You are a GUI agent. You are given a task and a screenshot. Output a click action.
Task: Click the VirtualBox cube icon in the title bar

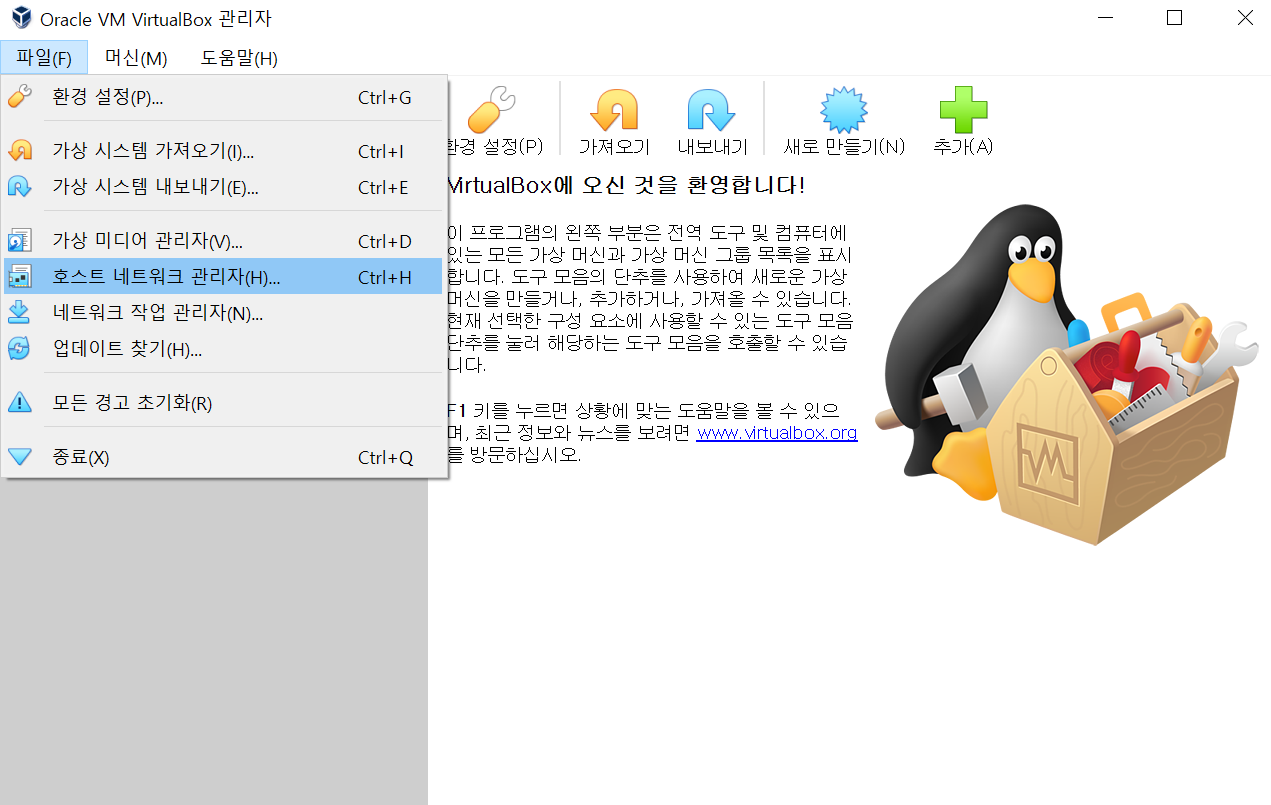tap(20, 18)
